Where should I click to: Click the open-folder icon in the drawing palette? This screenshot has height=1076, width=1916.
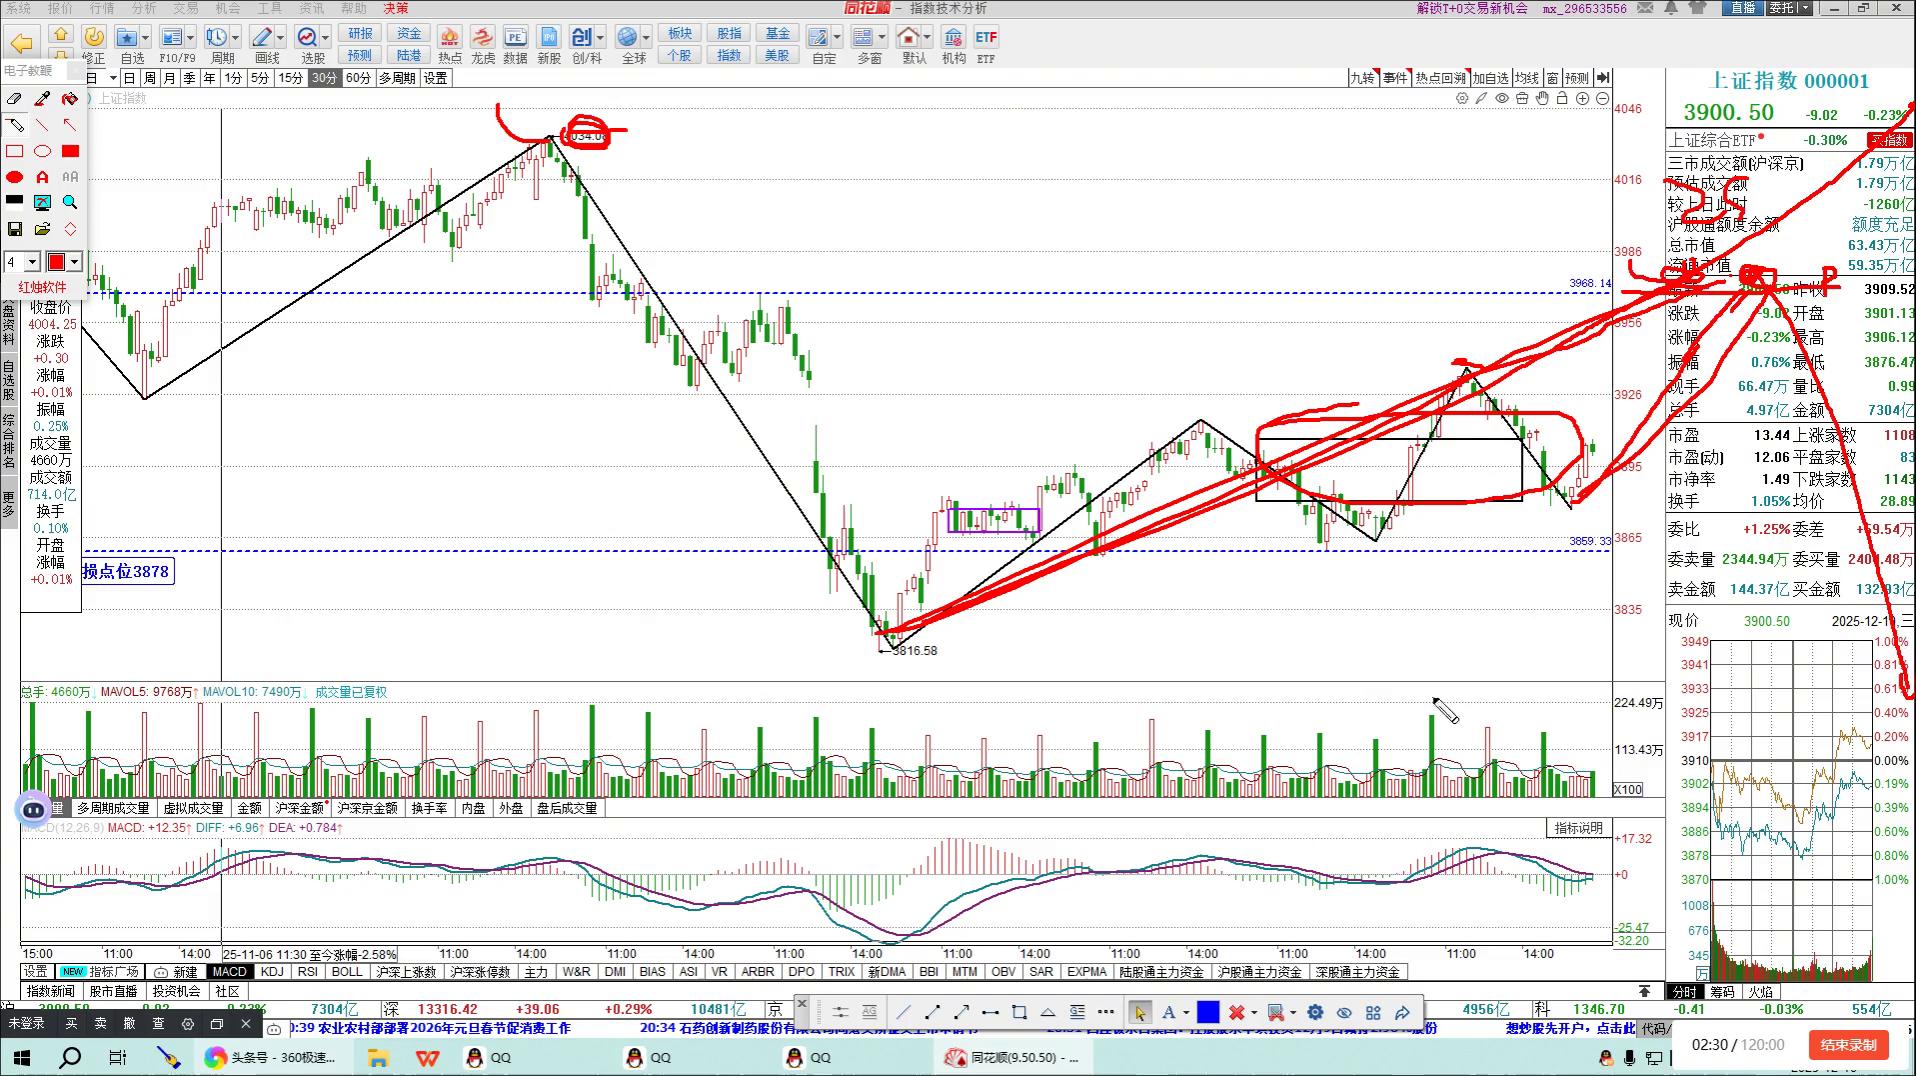[x=42, y=229]
